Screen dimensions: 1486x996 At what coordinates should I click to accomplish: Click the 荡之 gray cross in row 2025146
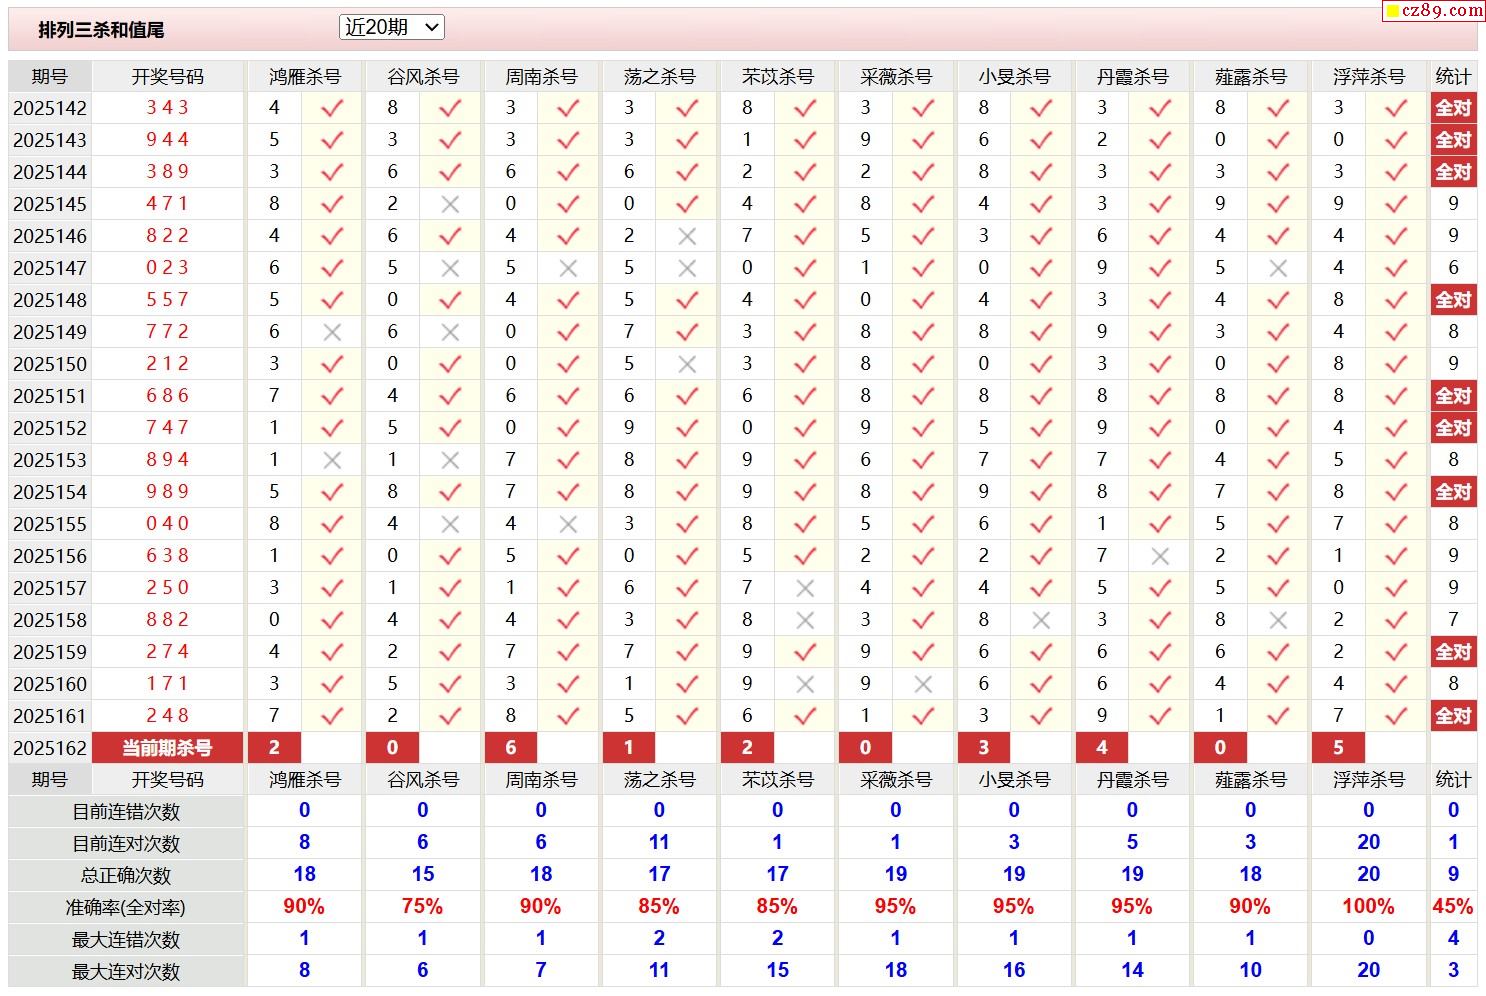(x=686, y=236)
